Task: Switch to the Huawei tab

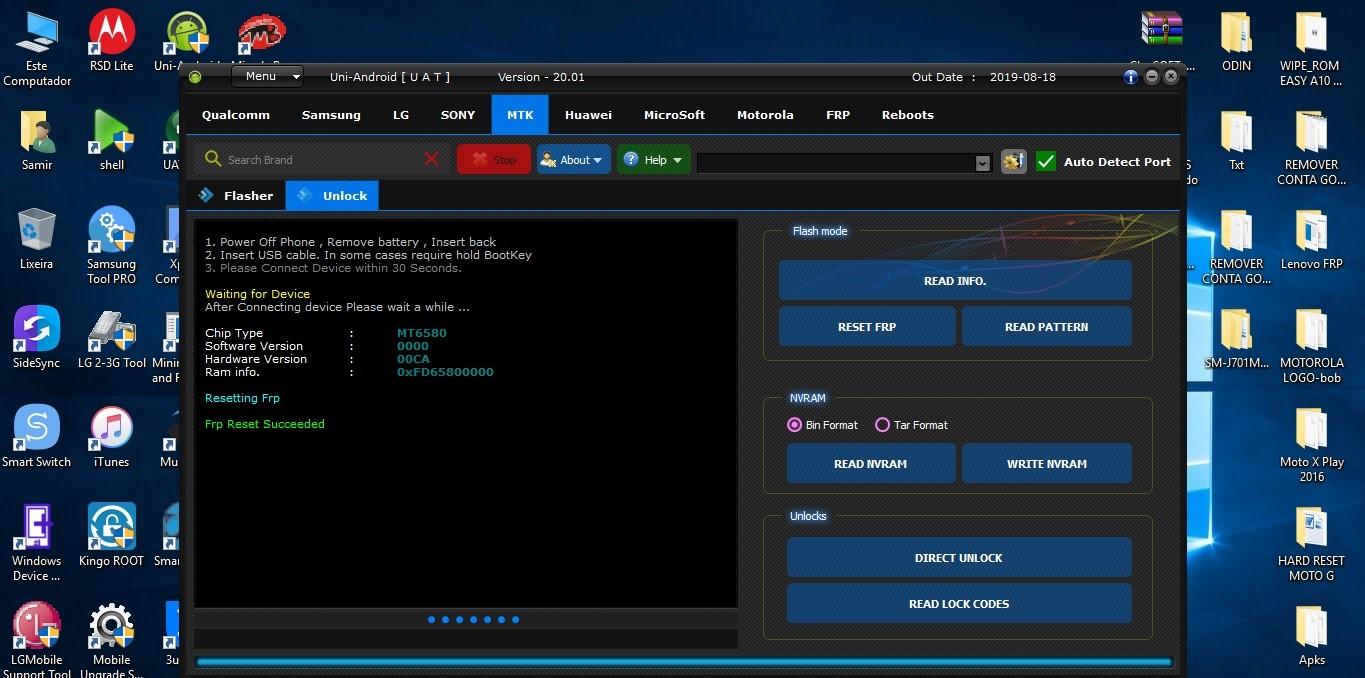Action: click(588, 115)
